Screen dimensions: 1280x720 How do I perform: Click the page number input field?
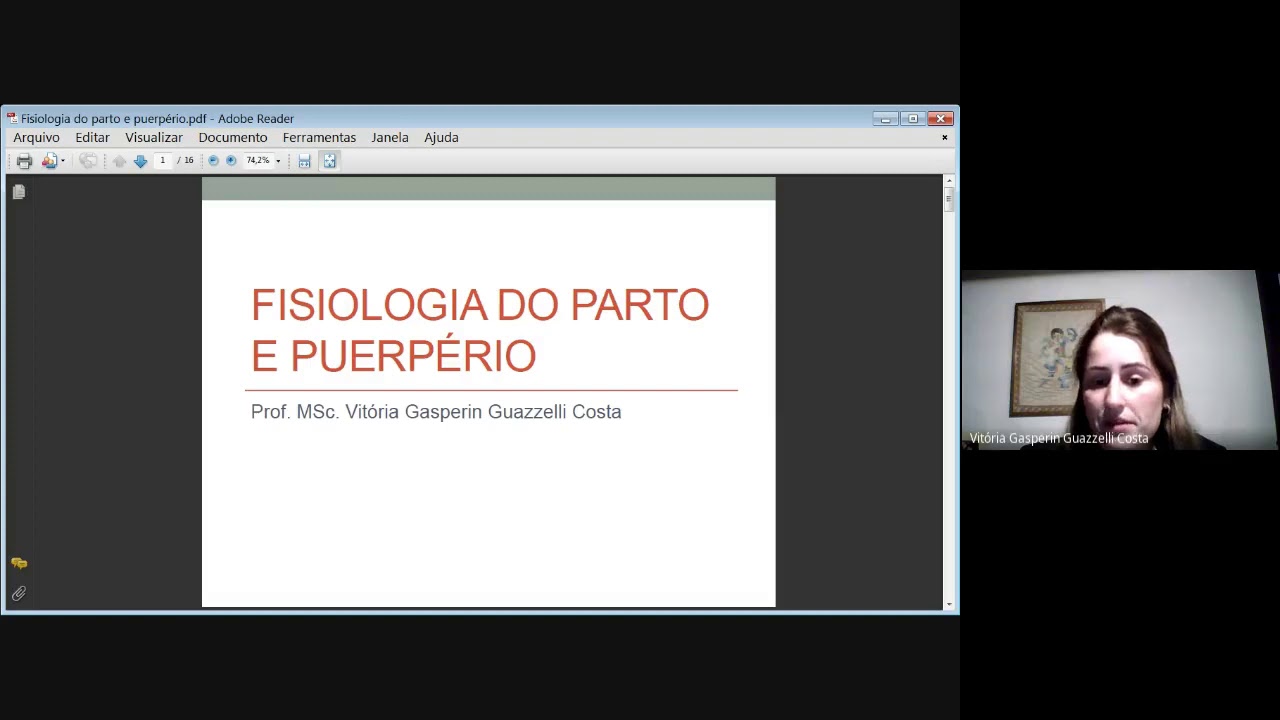(162, 161)
